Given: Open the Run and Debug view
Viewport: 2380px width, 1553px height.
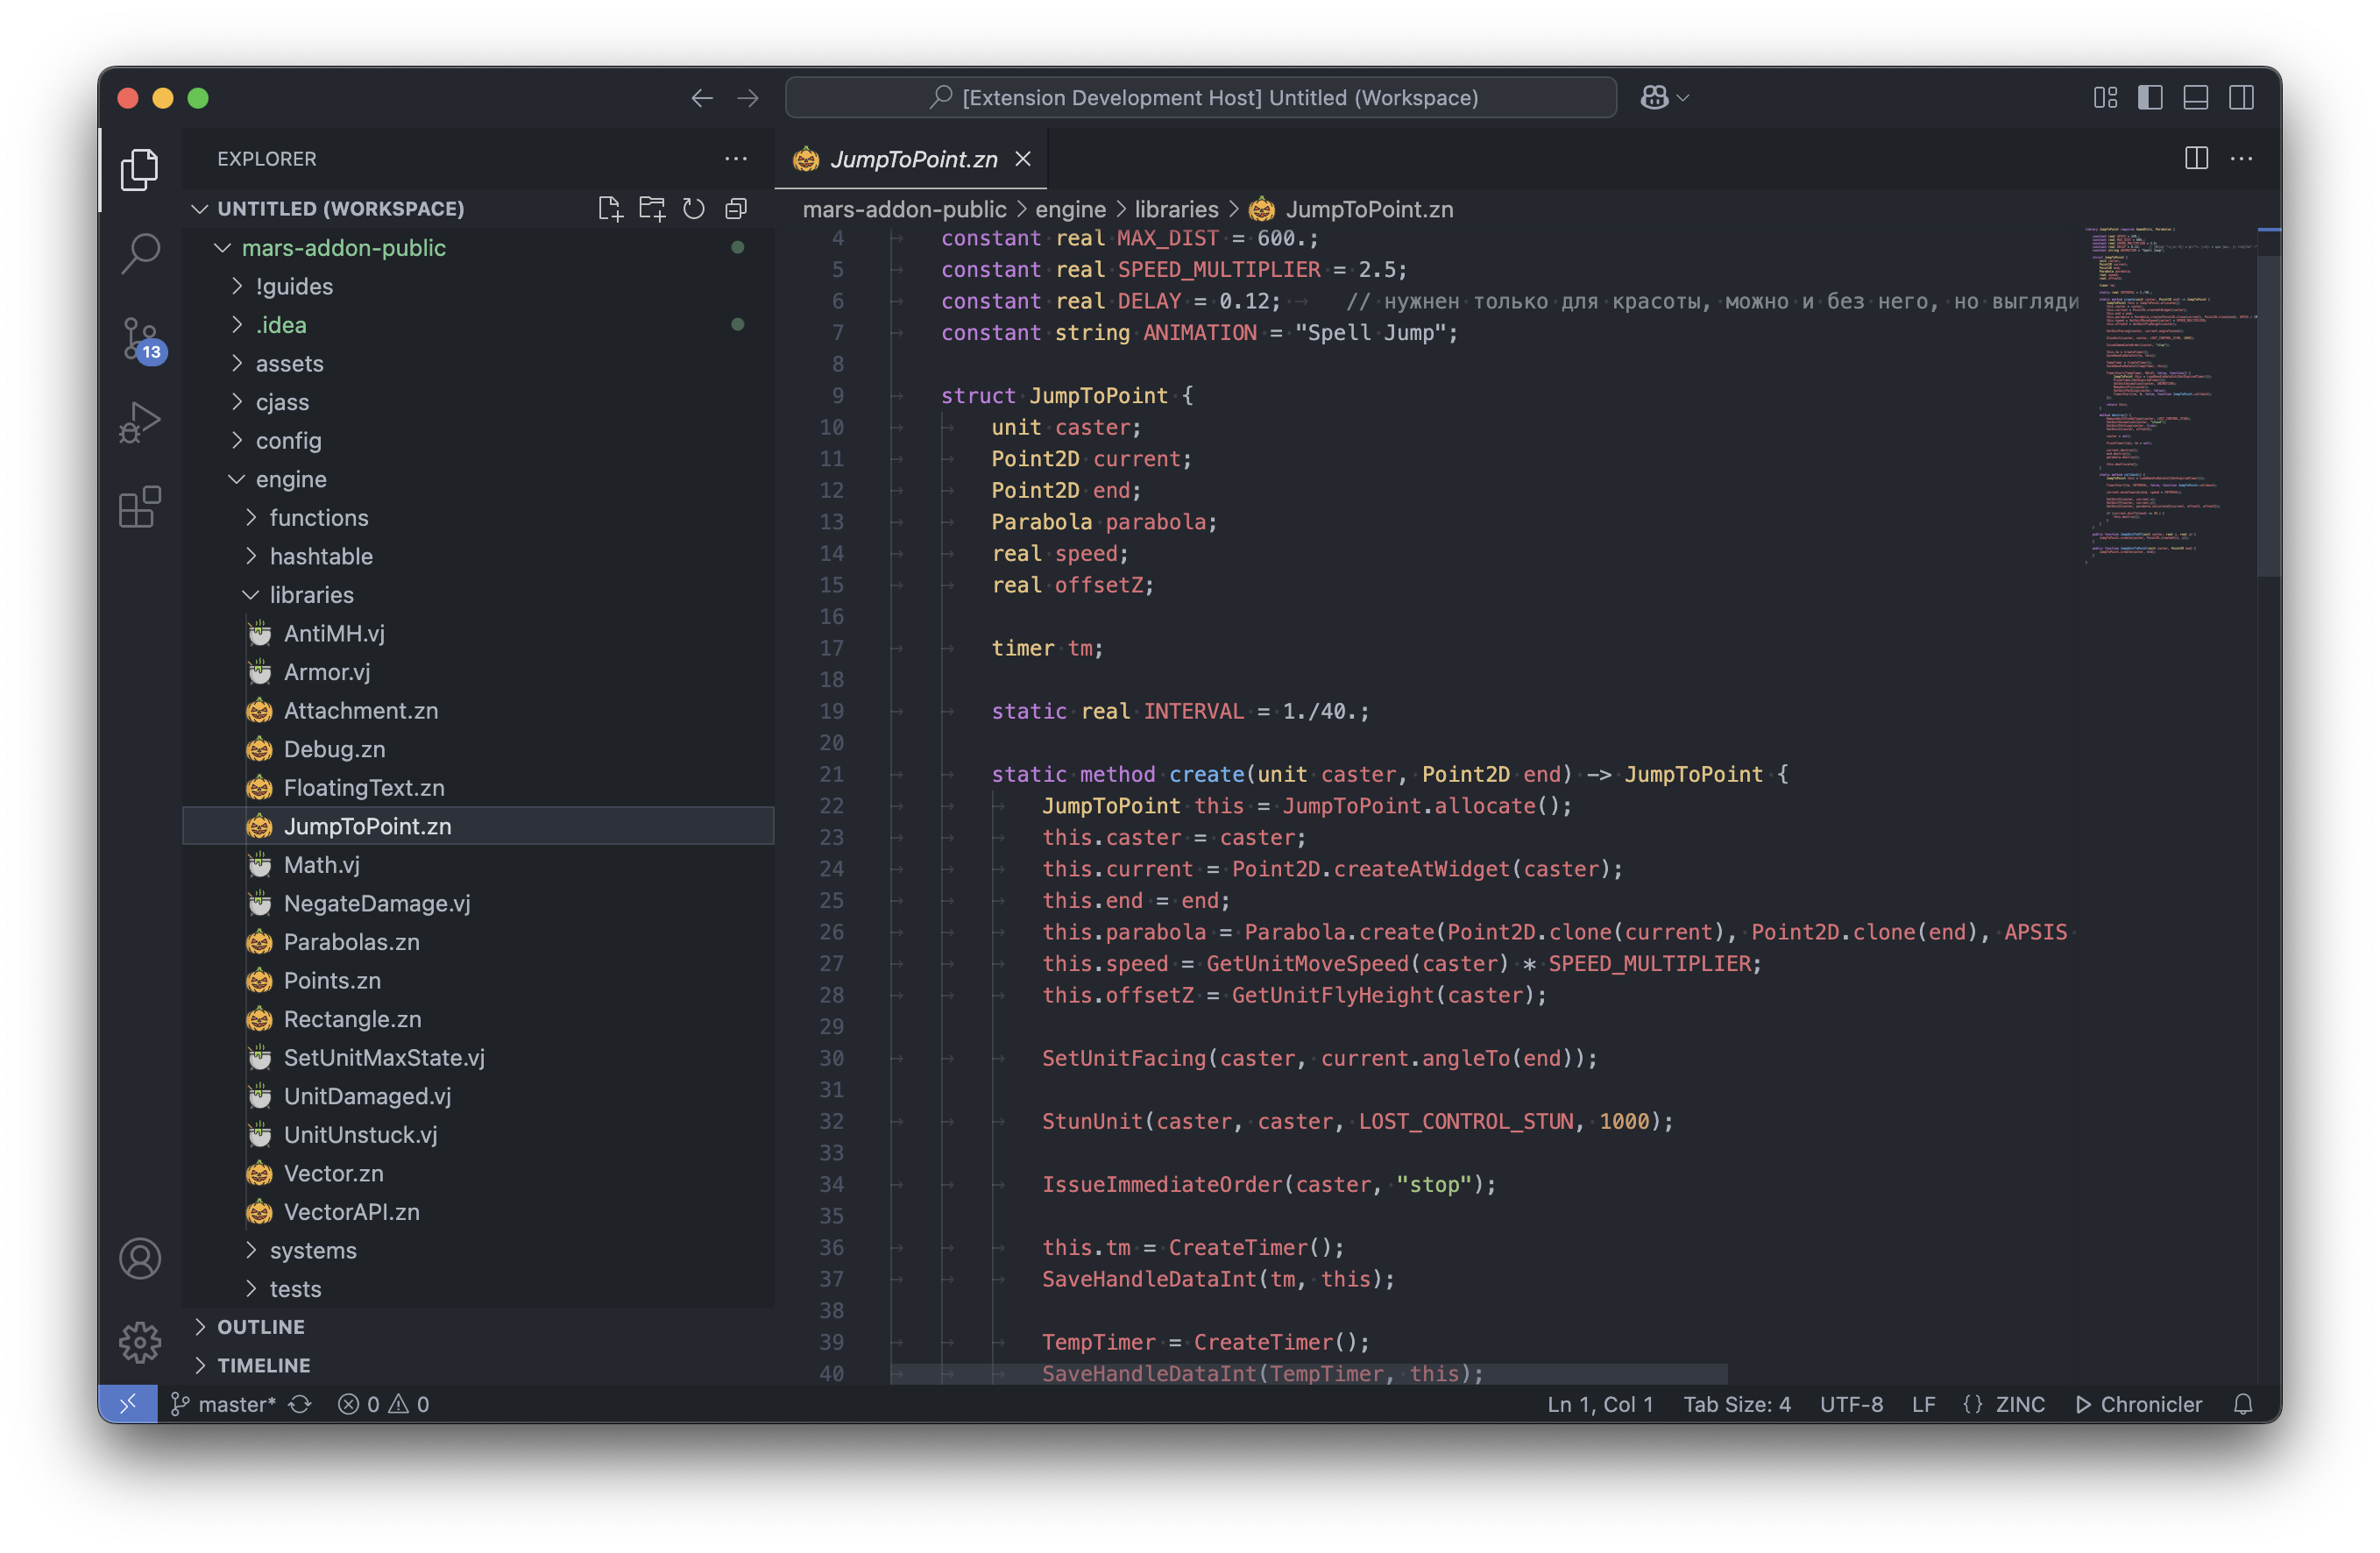Looking at the screenshot, I should (140, 422).
